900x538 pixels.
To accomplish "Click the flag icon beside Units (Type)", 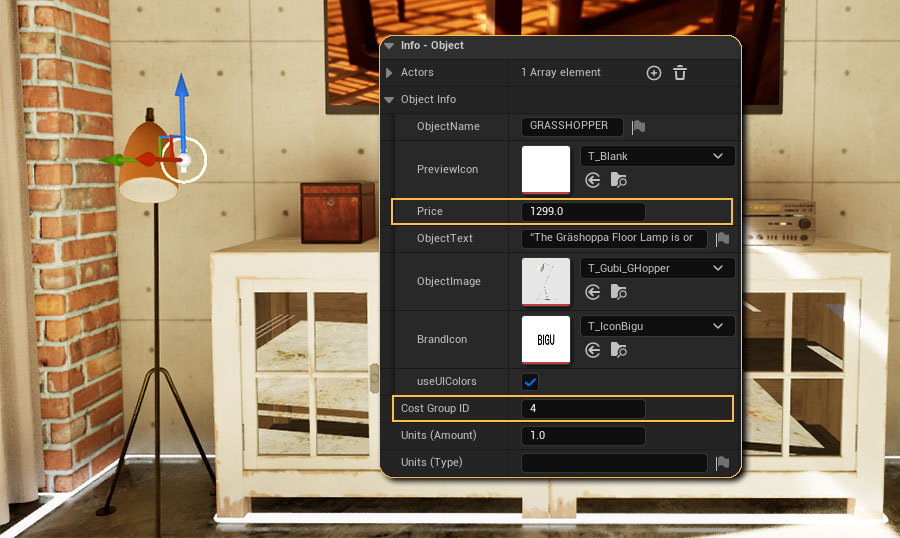I will (722, 463).
